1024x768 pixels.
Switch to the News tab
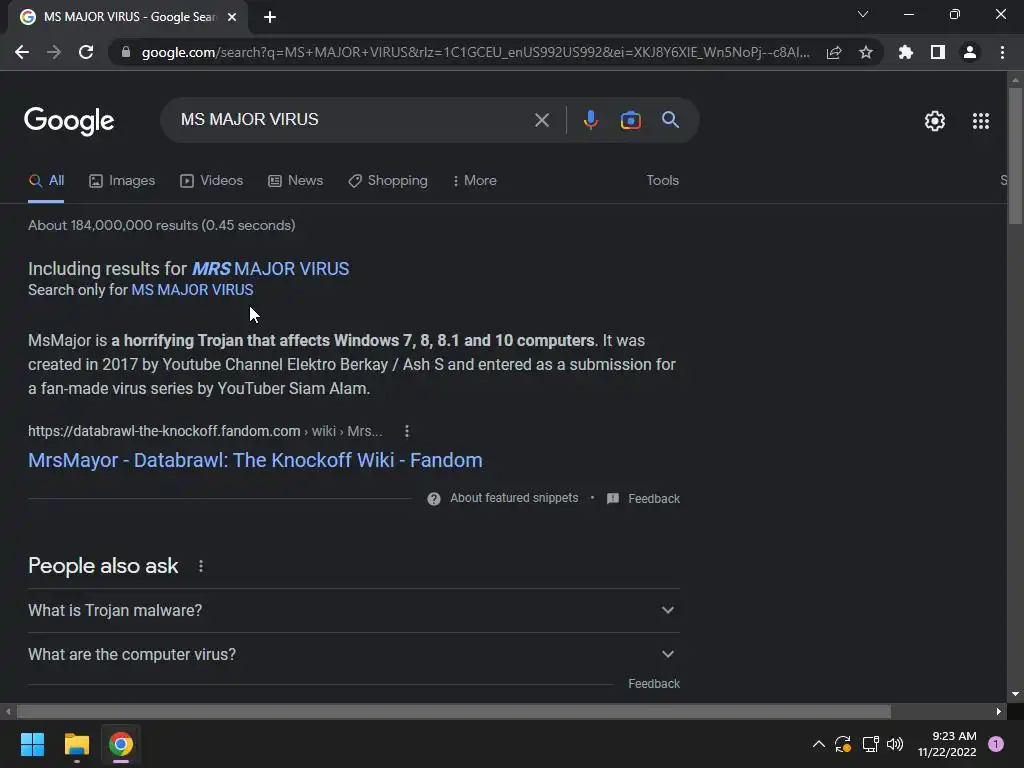click(295, 181)
